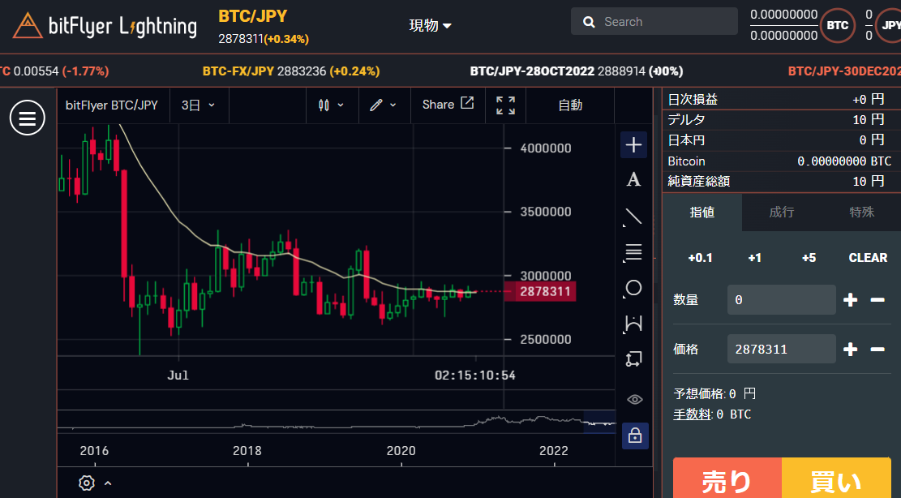Click the 自動 auto scale button

pos(570,105)
